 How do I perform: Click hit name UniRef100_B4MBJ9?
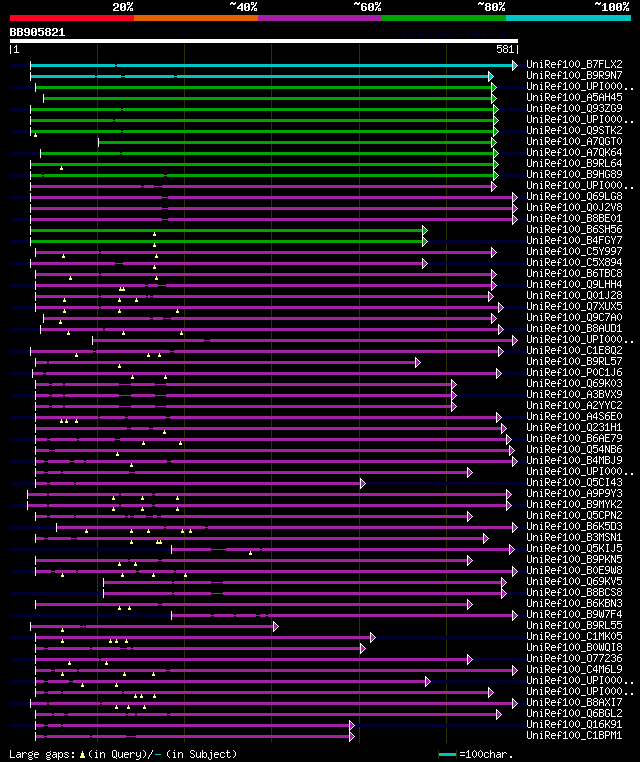(x=574, y=460)
